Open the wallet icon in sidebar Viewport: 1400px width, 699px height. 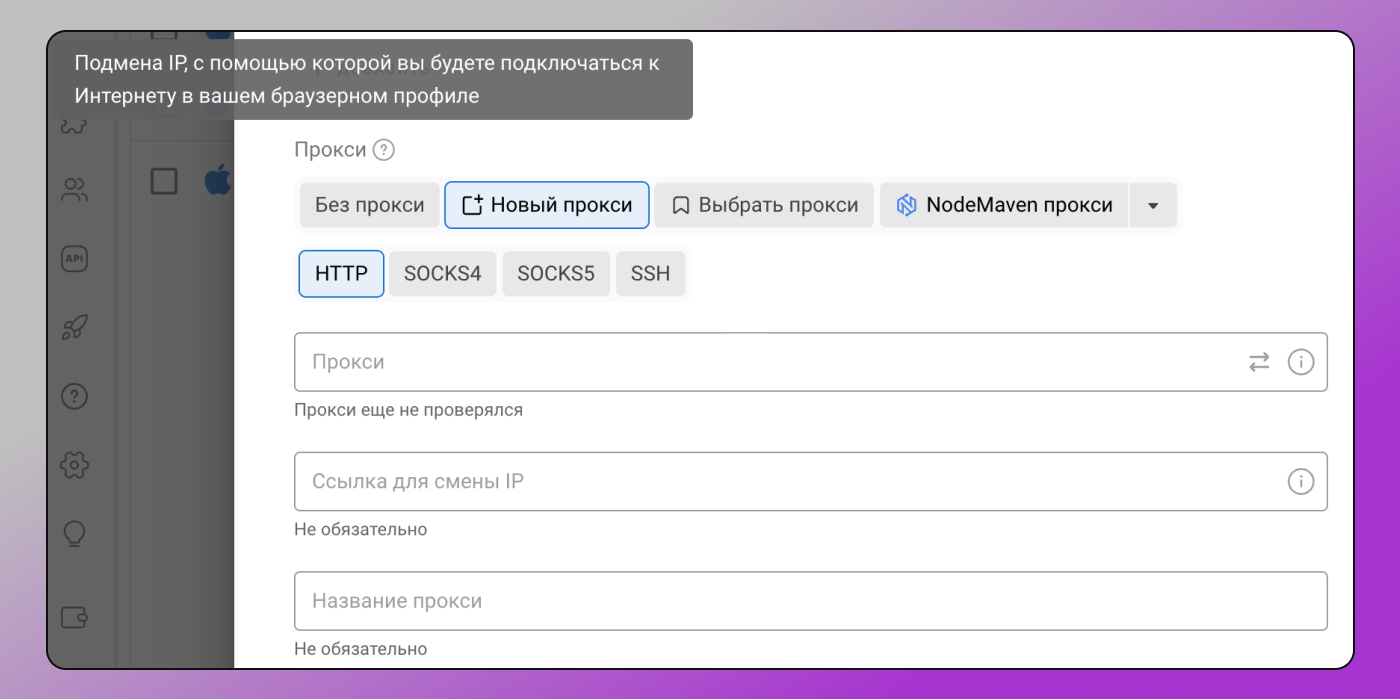[x=75, y=618]
